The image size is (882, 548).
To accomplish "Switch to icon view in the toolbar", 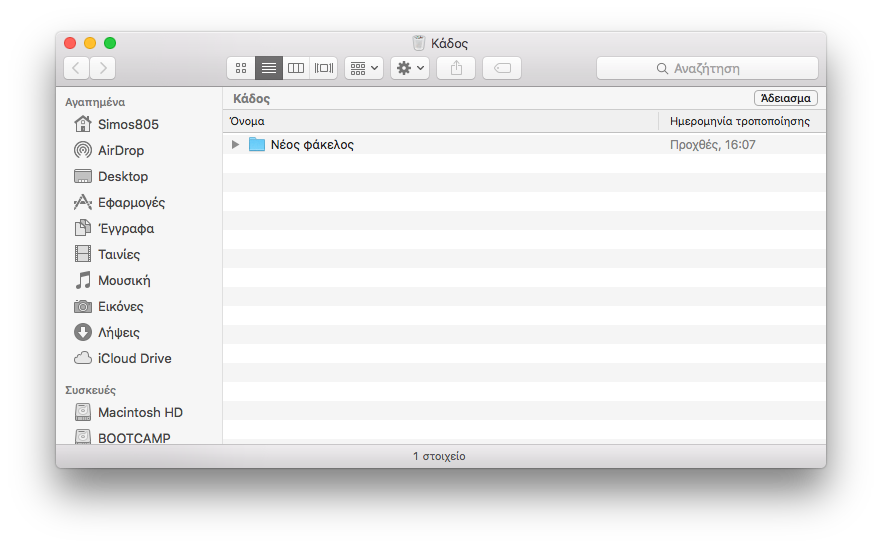I will click(x=241, y=68).
